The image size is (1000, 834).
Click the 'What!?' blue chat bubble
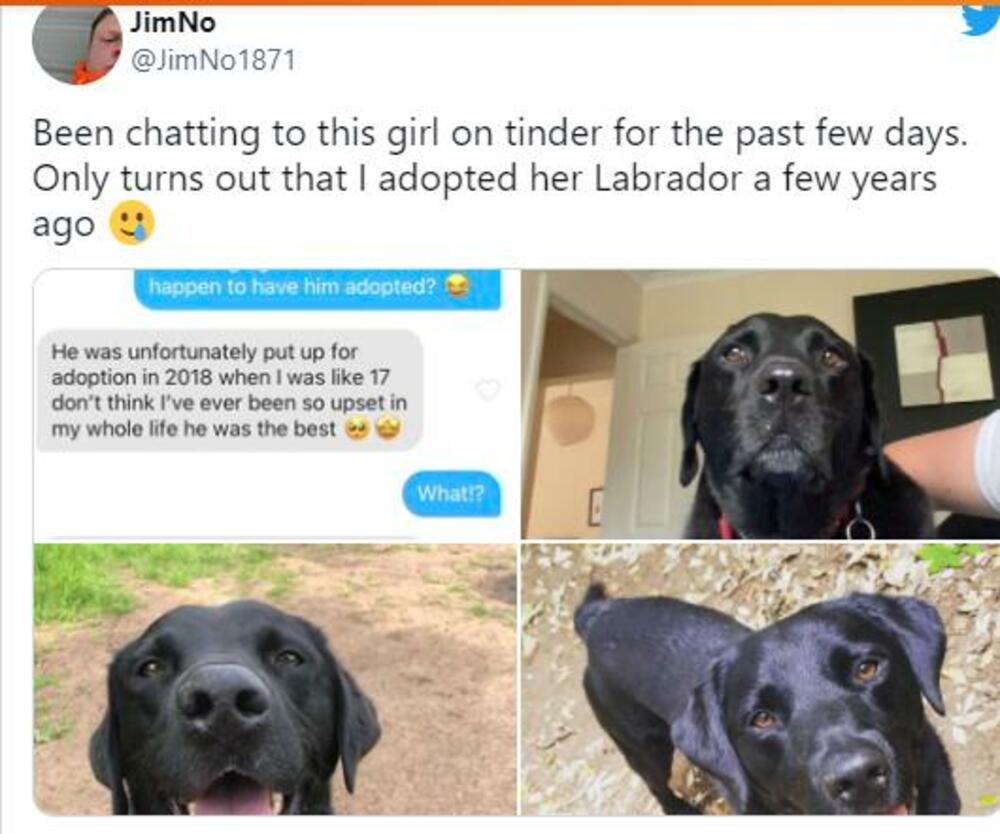(x=451, y=493)
